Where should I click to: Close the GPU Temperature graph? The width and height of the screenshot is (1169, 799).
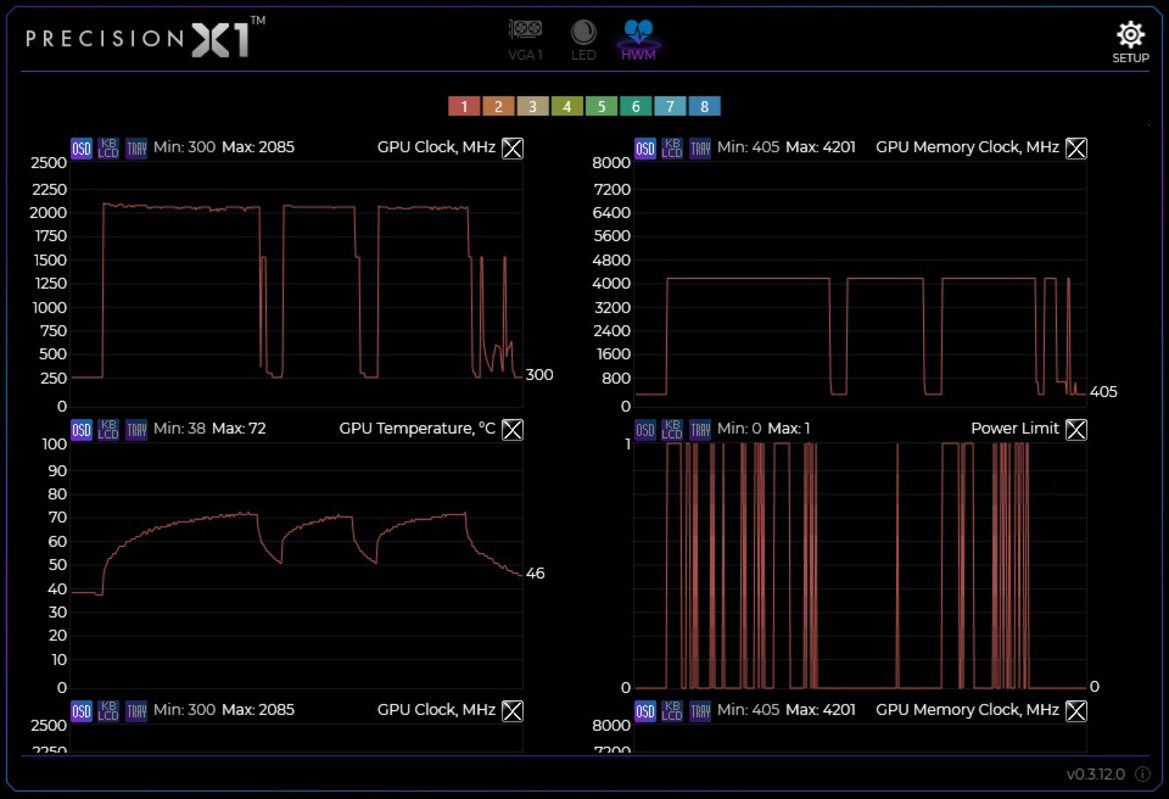point(512,429)
